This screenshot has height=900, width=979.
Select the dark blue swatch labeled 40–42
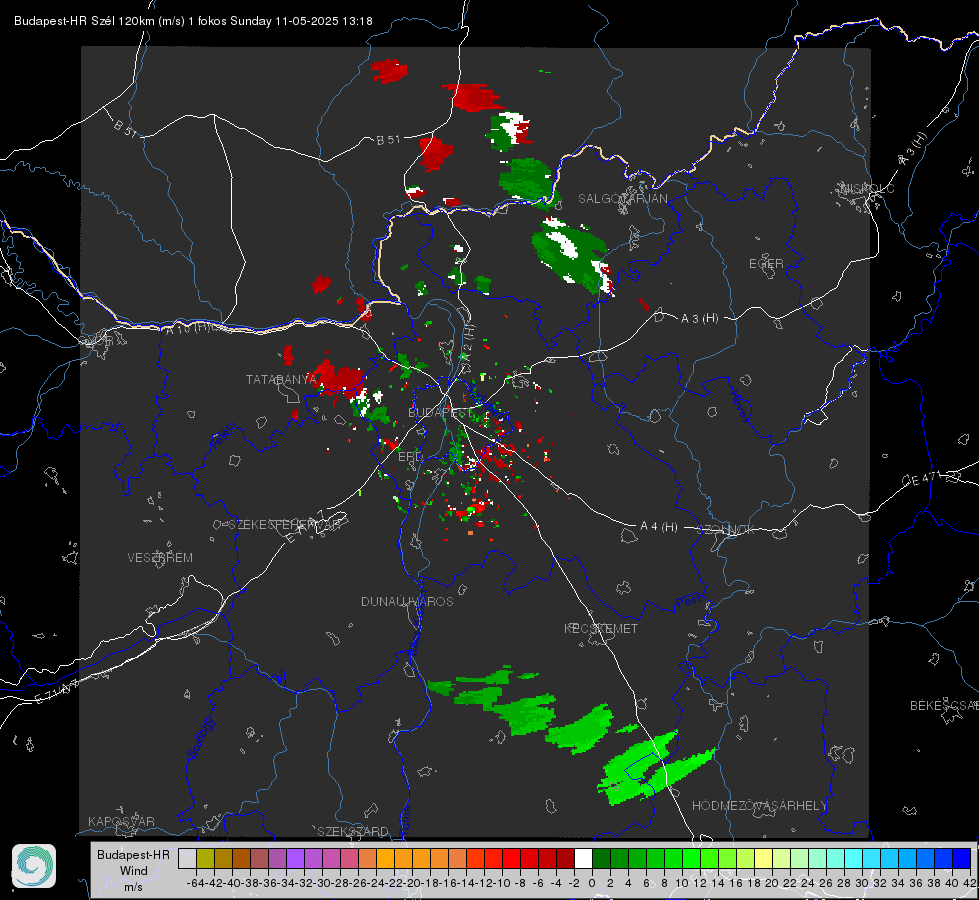[x=962, y=859]
